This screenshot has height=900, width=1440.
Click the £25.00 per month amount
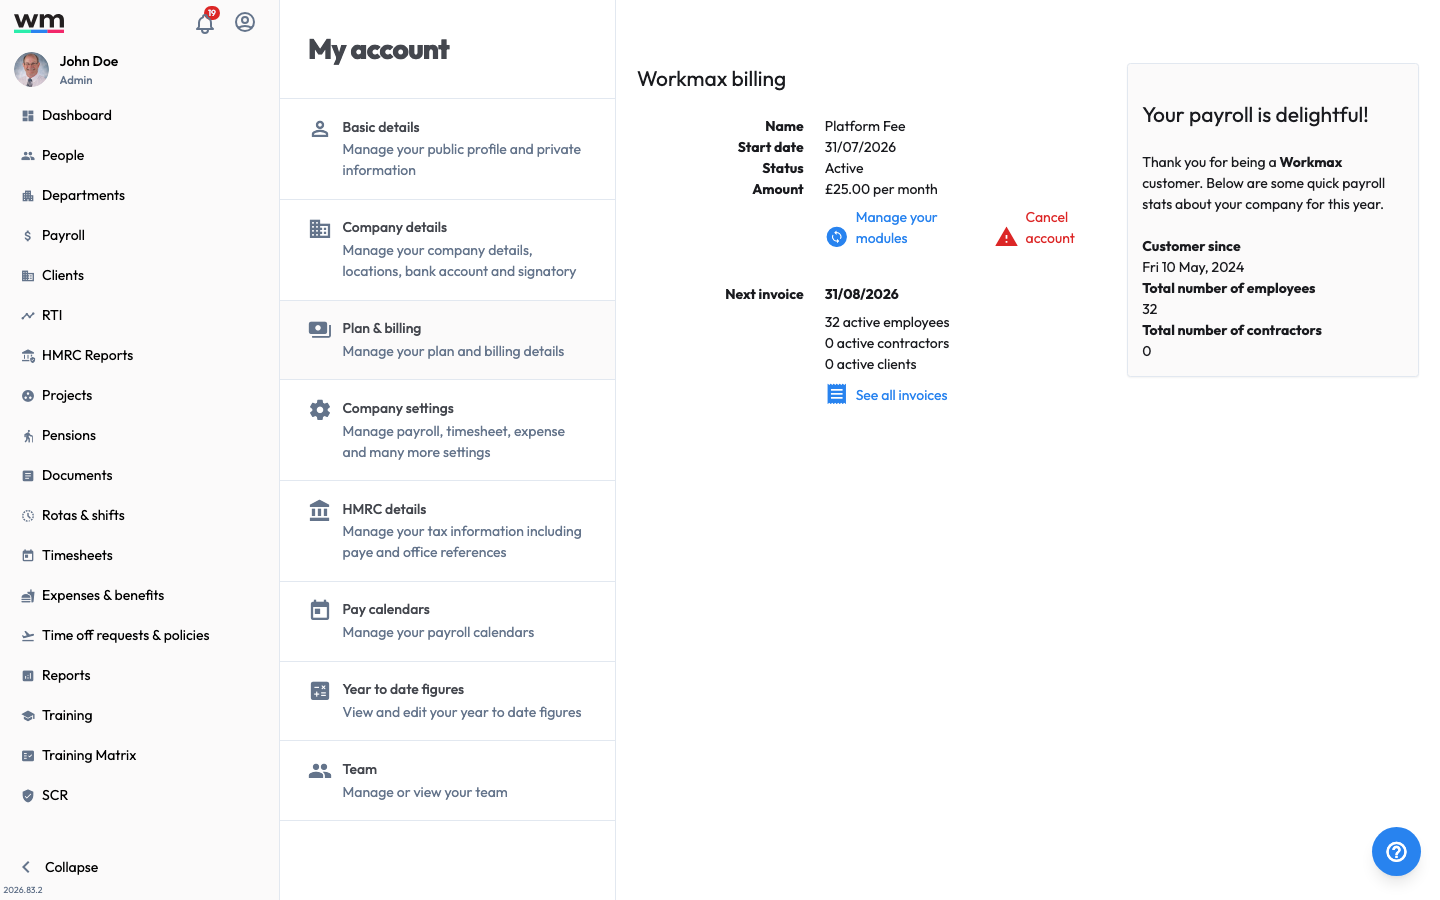[881, 190]
